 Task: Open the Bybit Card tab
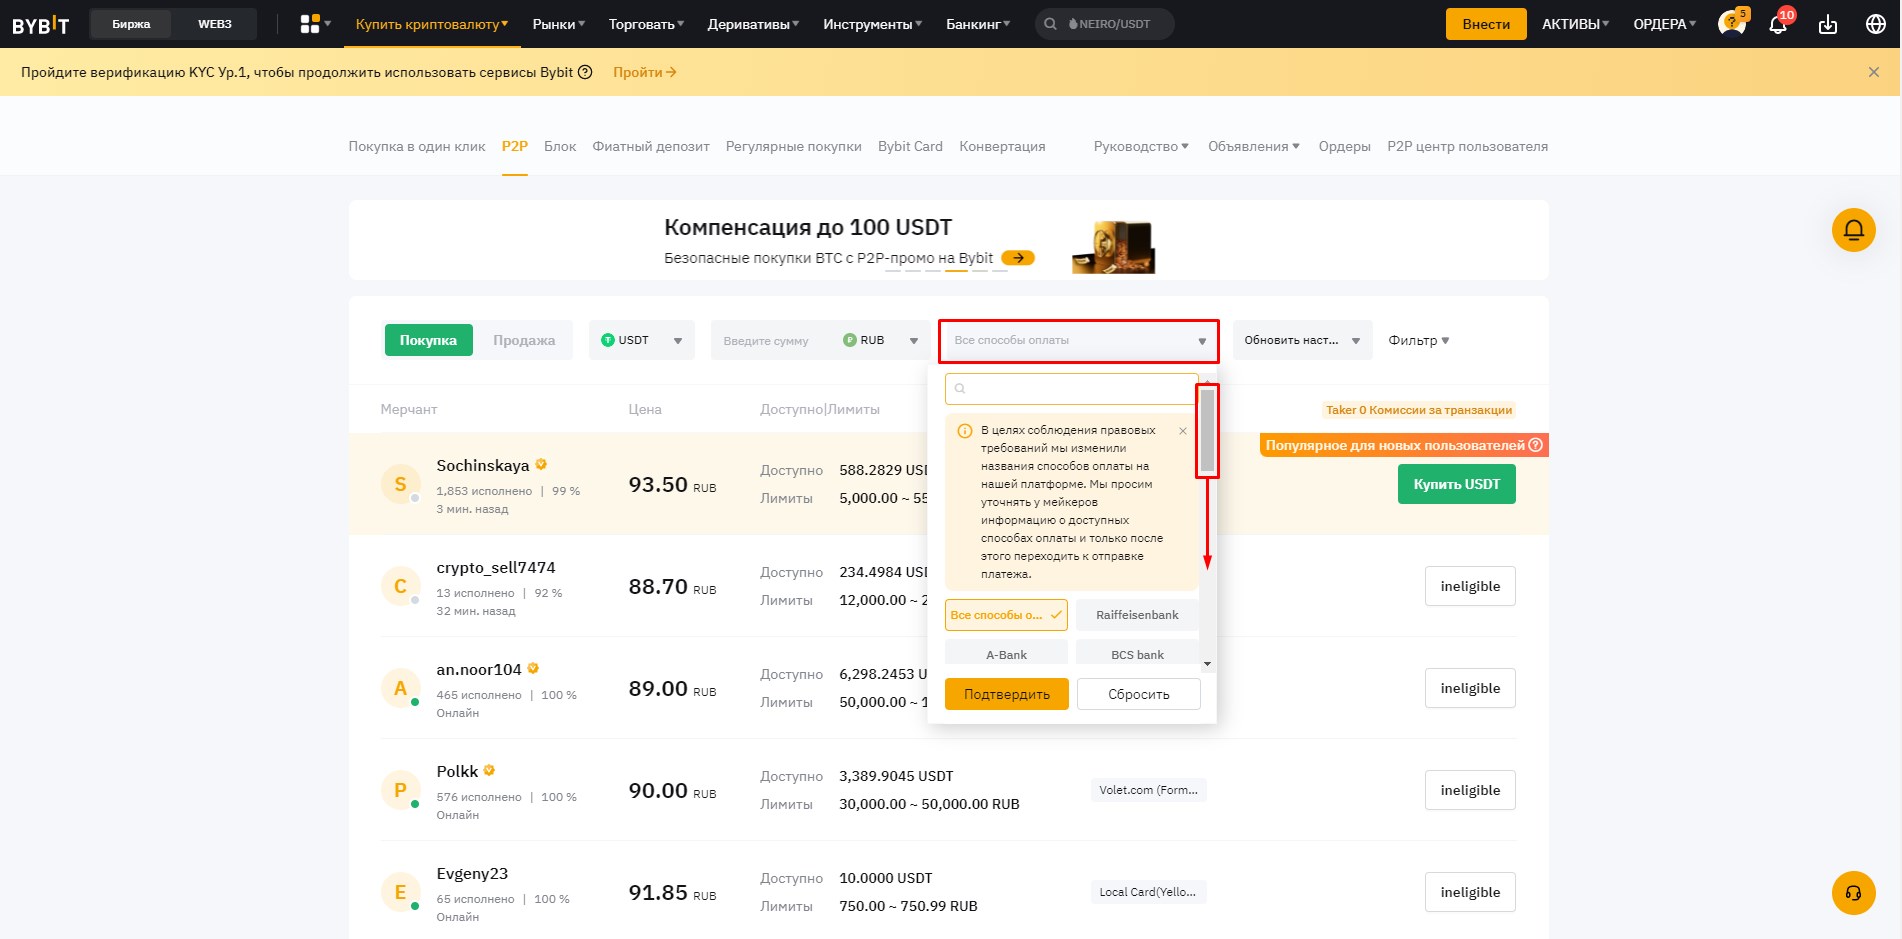click(910, 146)
